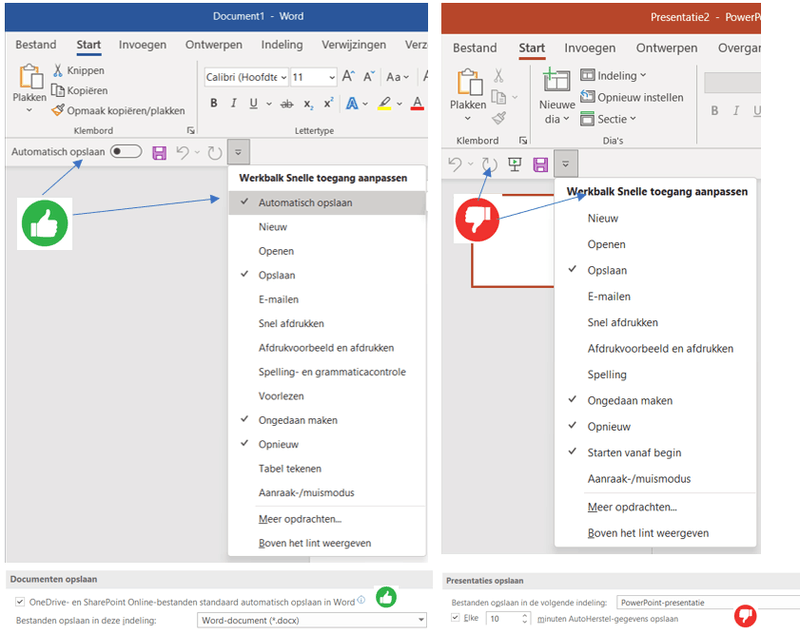
Task: Switch to Invoegen tab in PowerPoint
Action: [x=590, y=48]
